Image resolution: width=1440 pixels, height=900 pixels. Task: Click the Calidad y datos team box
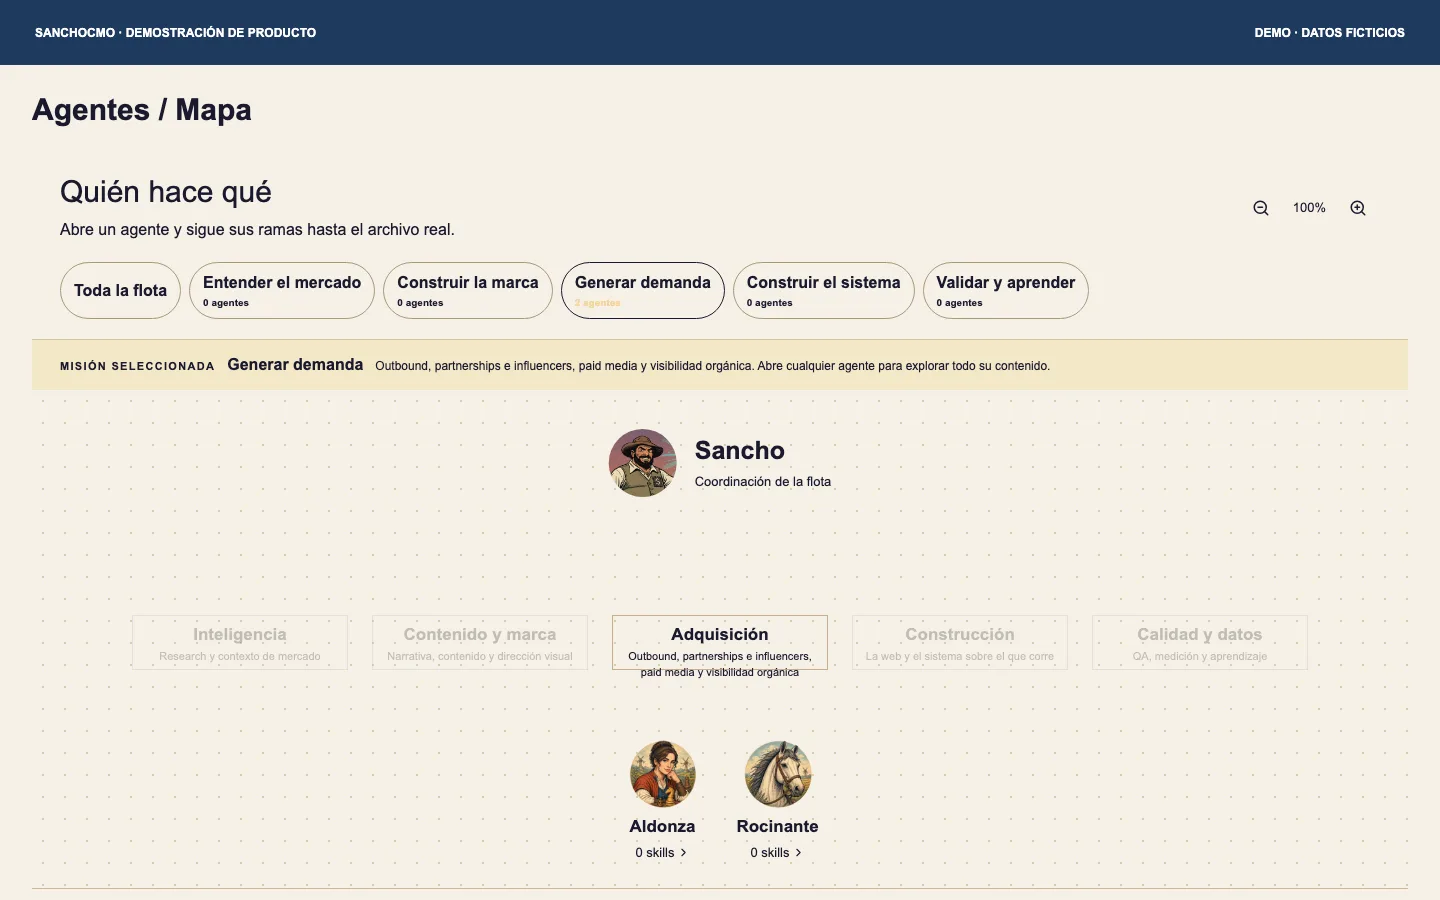point(1200,642)
